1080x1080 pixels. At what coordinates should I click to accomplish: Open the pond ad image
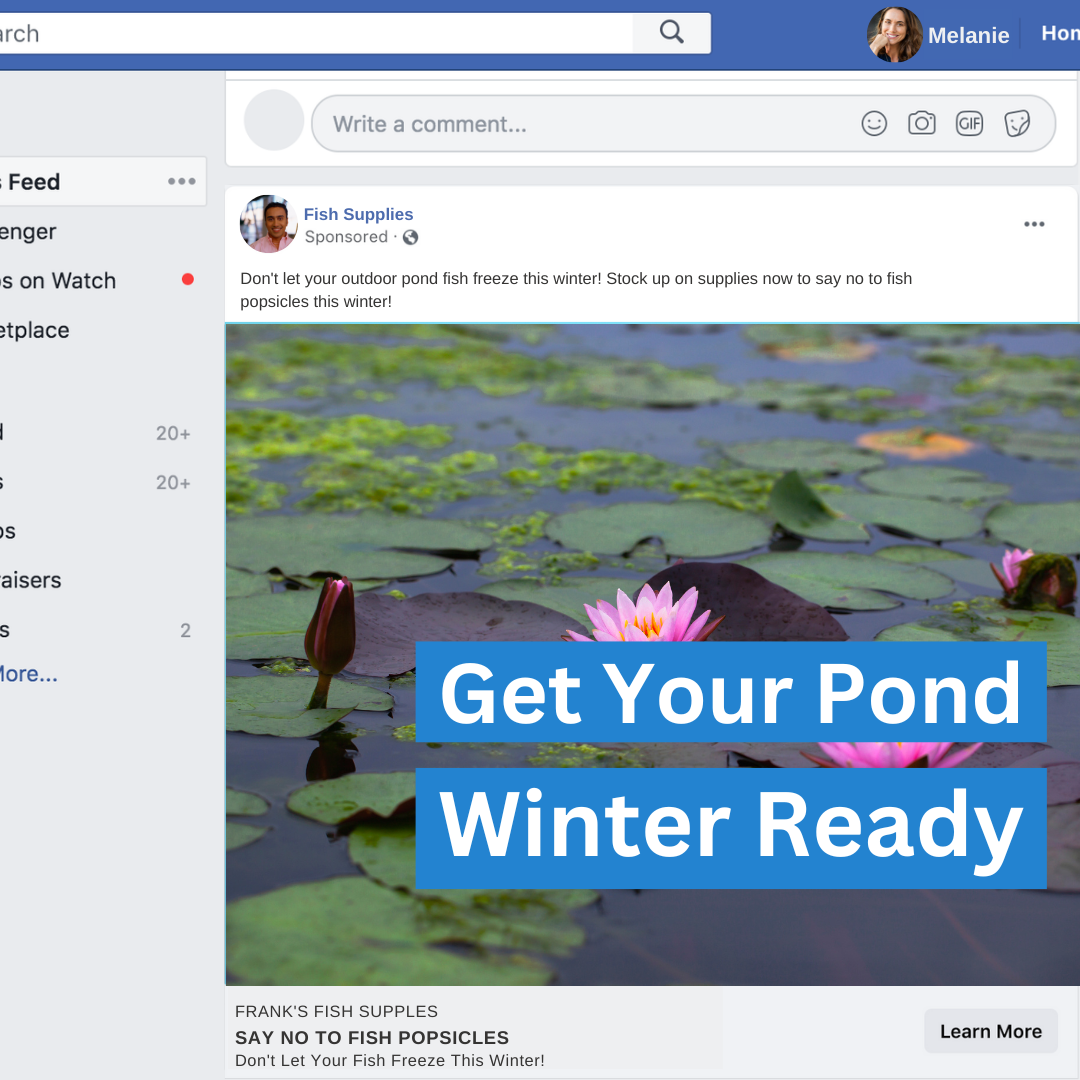(x=652, y=654)
